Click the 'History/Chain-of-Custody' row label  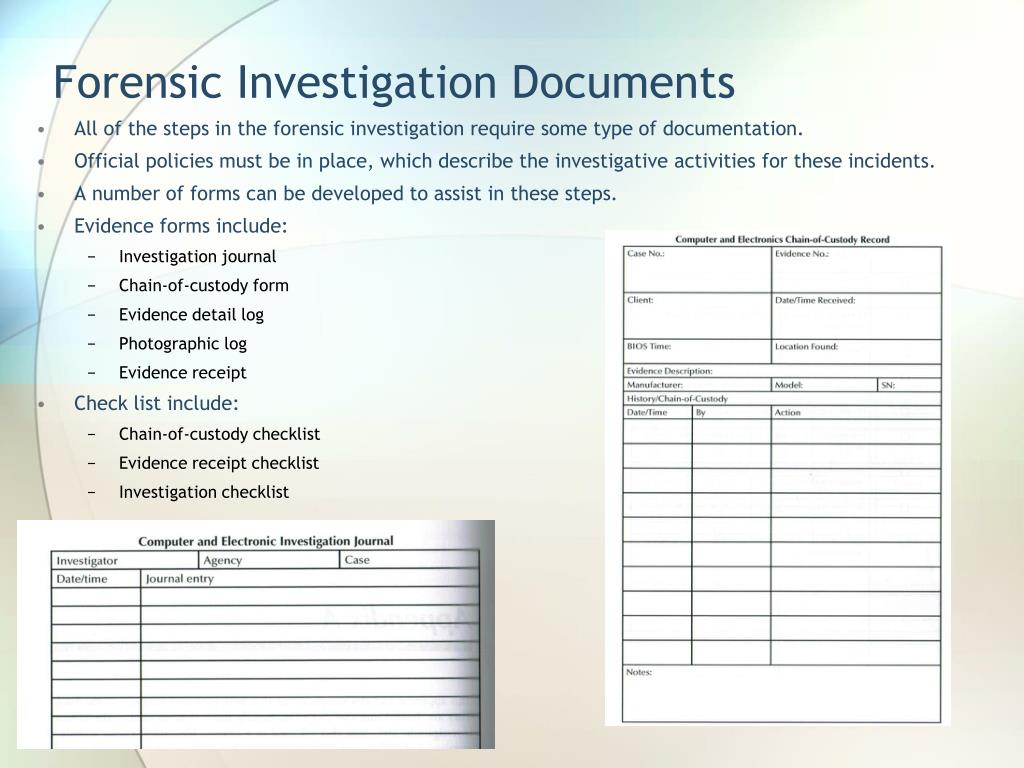point(677,398)
